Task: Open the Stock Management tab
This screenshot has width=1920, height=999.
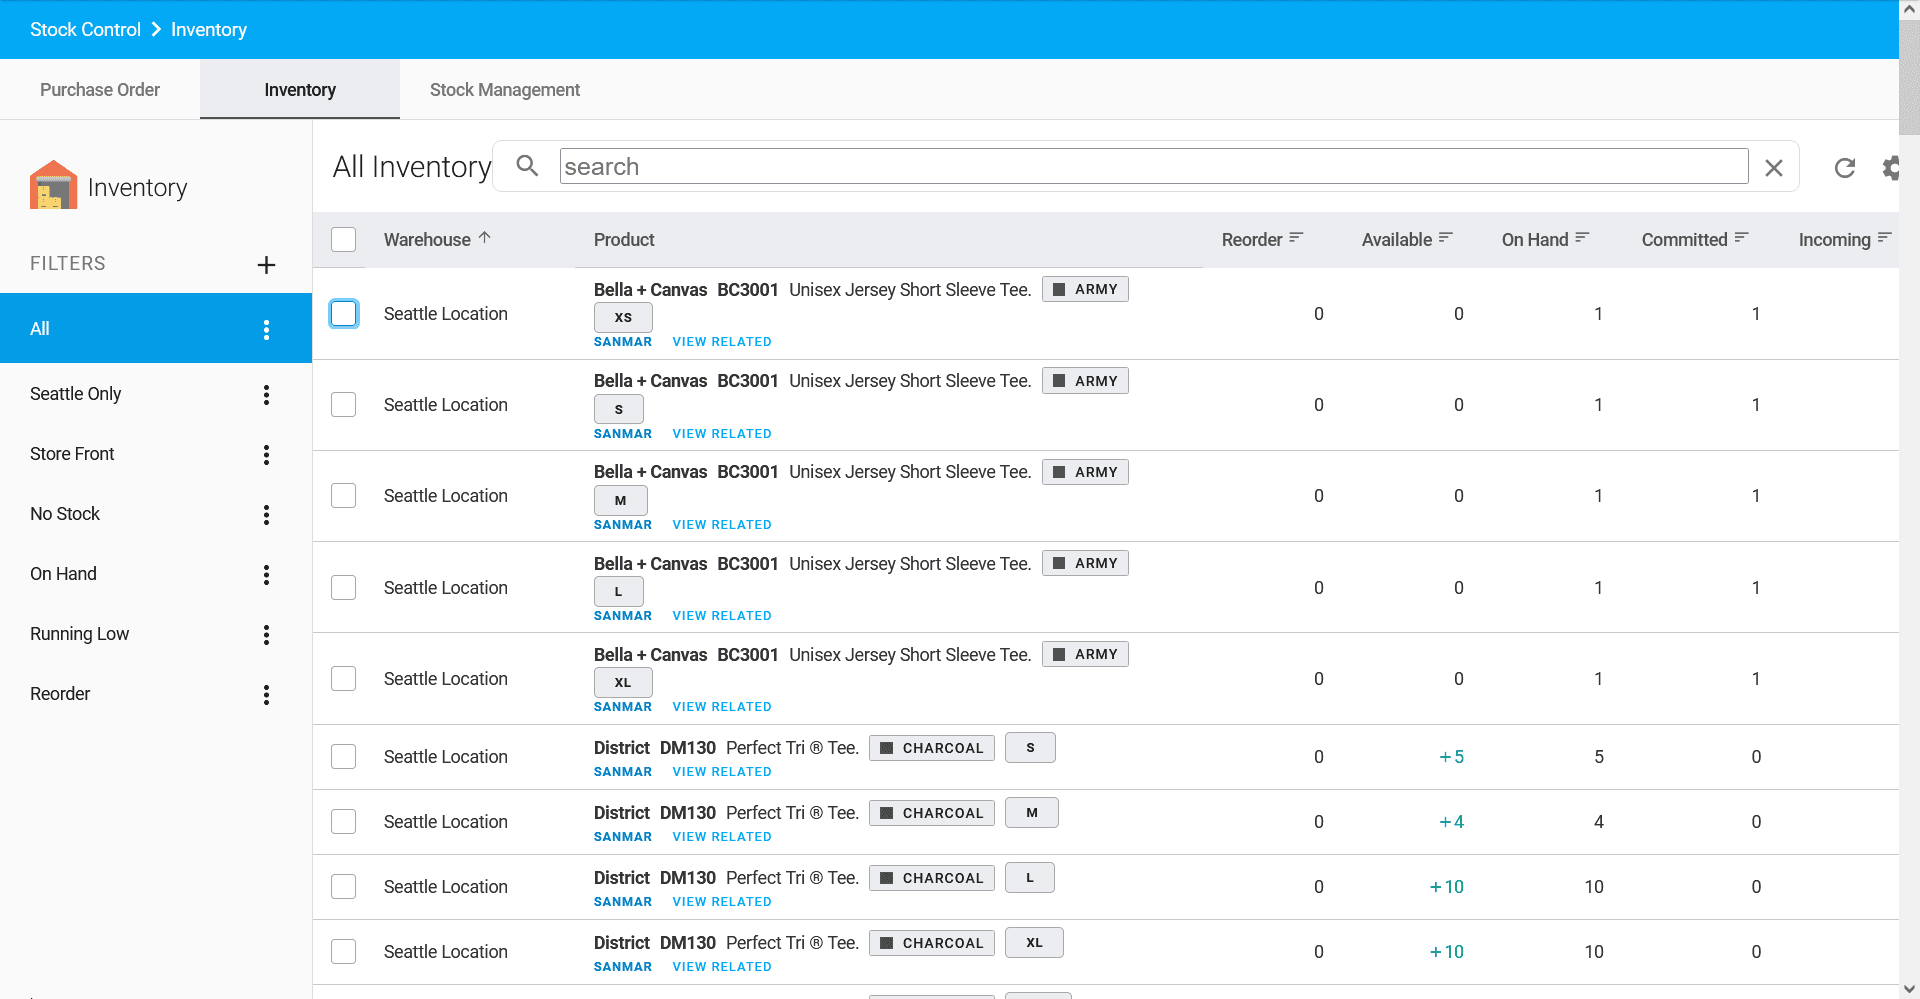Action: coord(504,90)
